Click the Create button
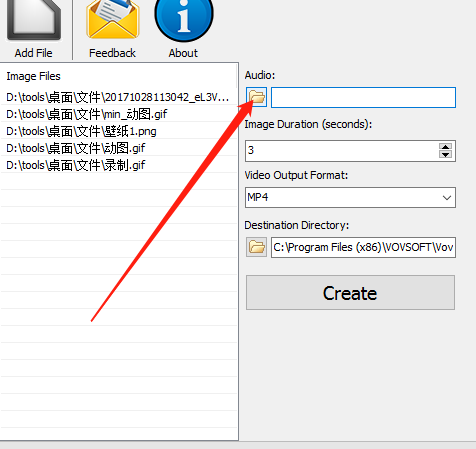Viewport: 476px width, 449px height. point(350,293)
